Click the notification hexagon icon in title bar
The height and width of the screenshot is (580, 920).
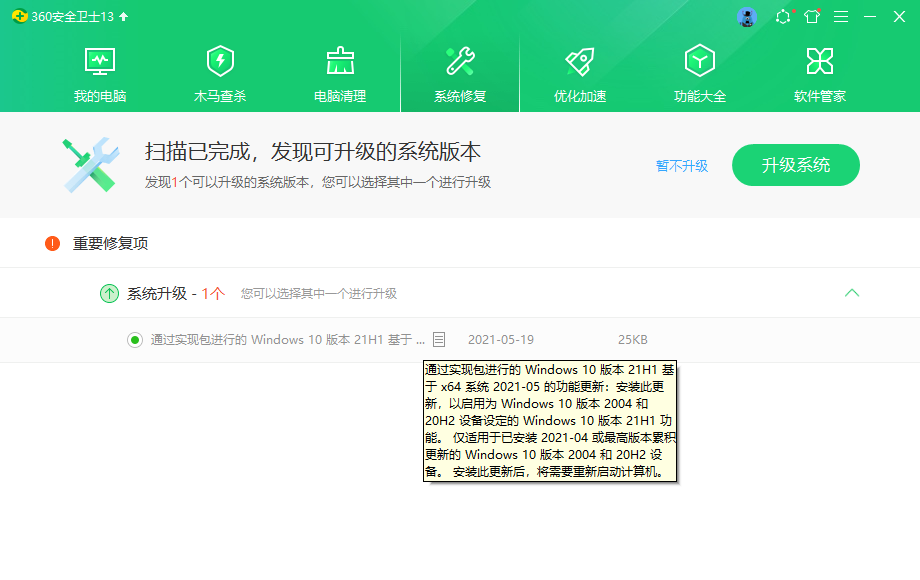coord(783,16)
